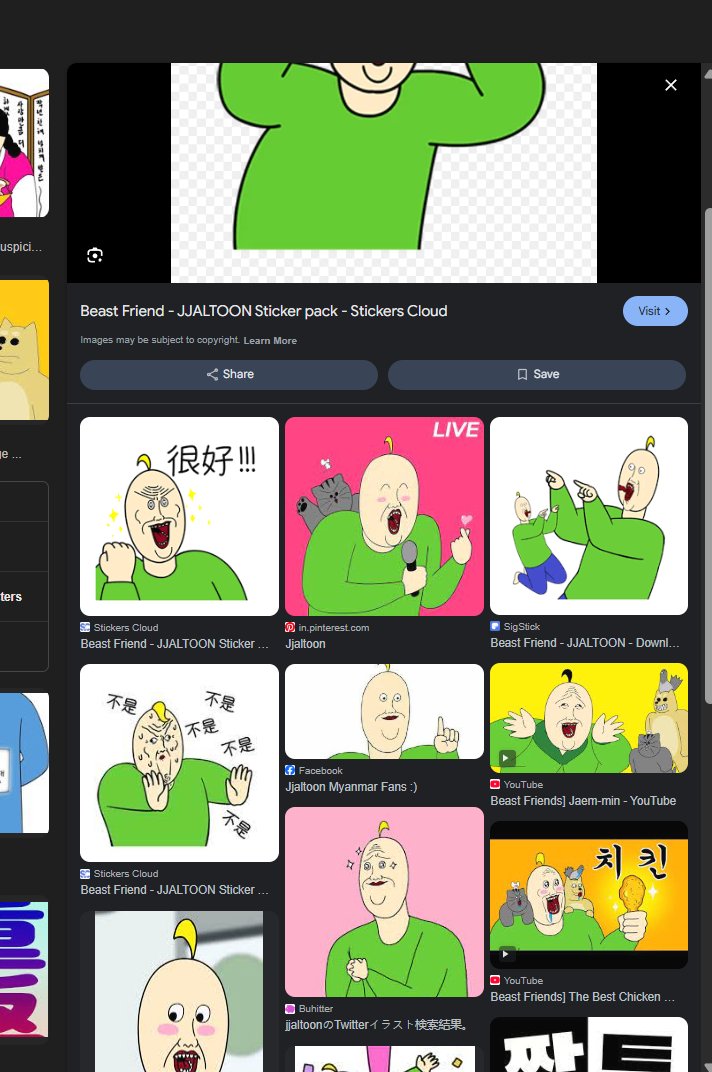
Task: Click the 'SigStick' source label
Action: pos(522,626)
